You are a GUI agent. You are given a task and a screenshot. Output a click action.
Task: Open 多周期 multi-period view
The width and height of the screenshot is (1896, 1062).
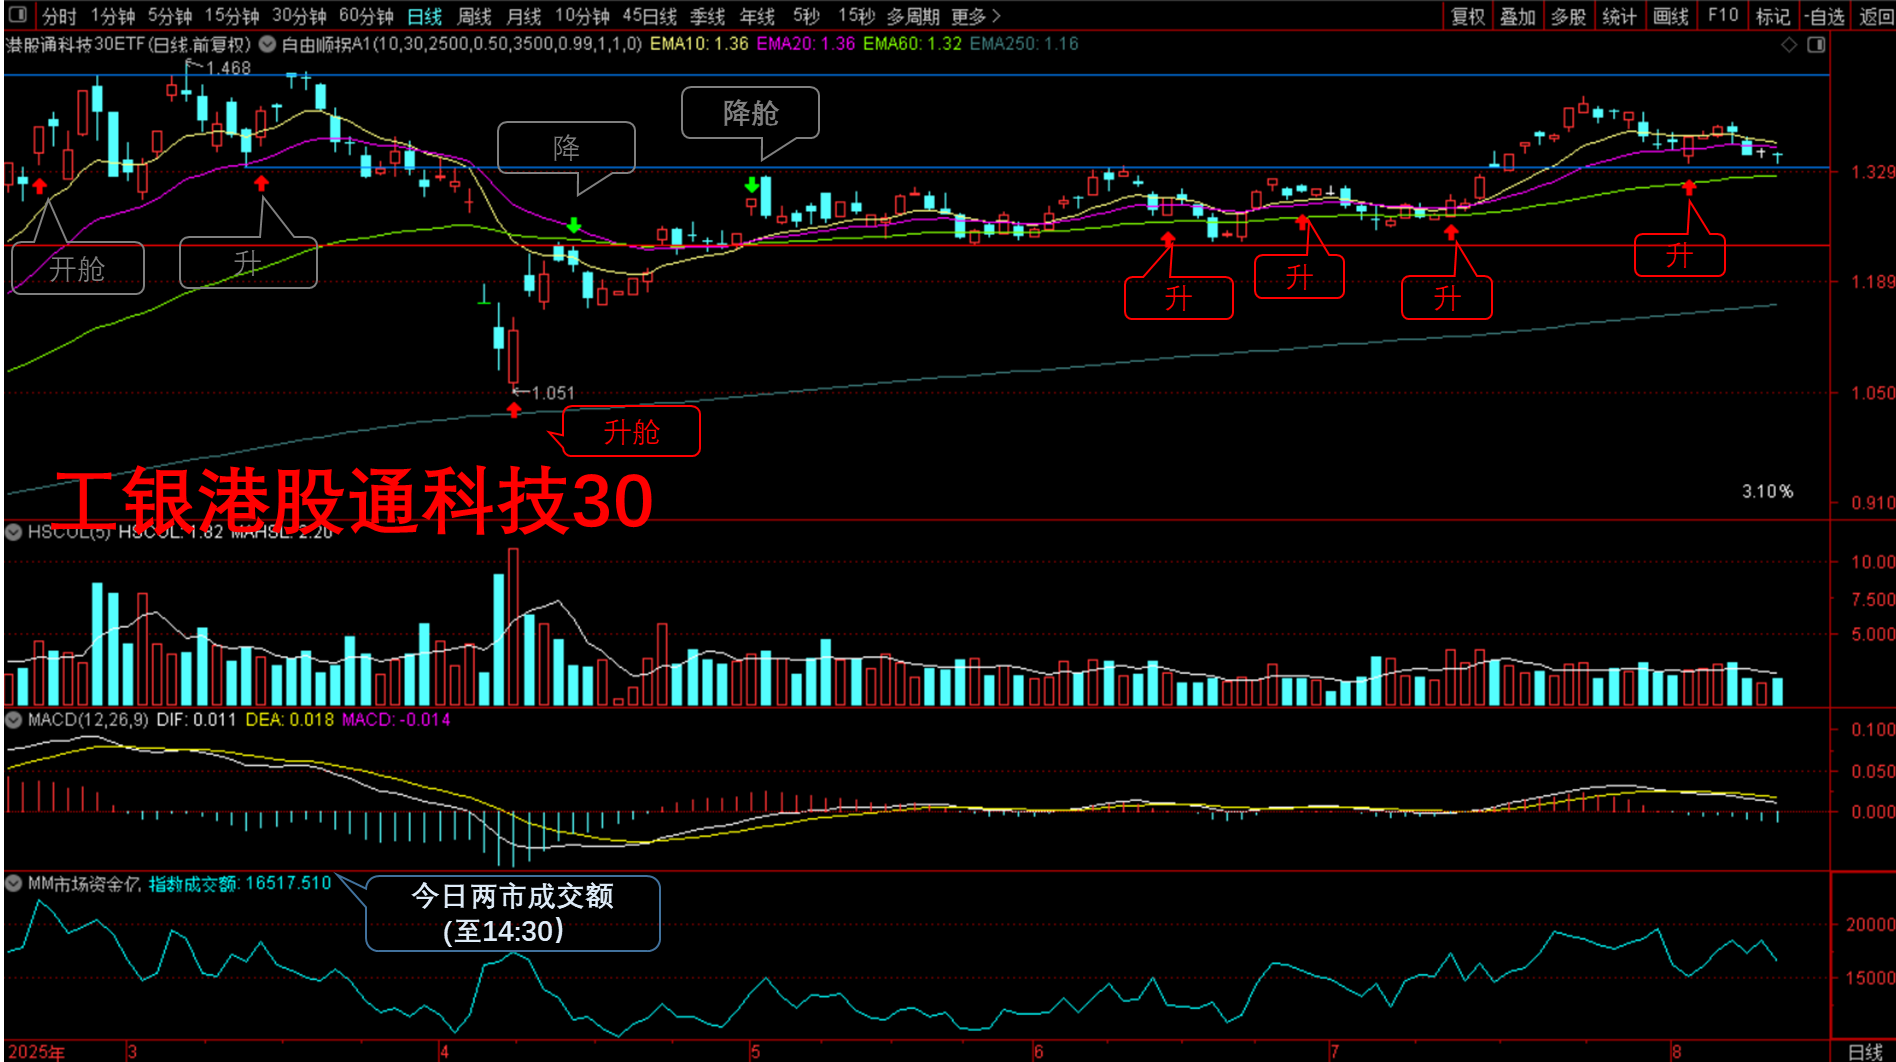pos(912,16)
